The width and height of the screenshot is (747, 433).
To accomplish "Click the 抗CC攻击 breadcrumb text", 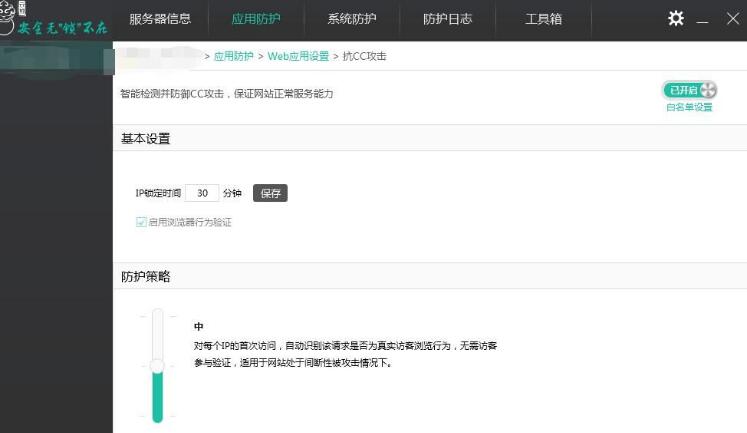I will click(x=364, y=56).
